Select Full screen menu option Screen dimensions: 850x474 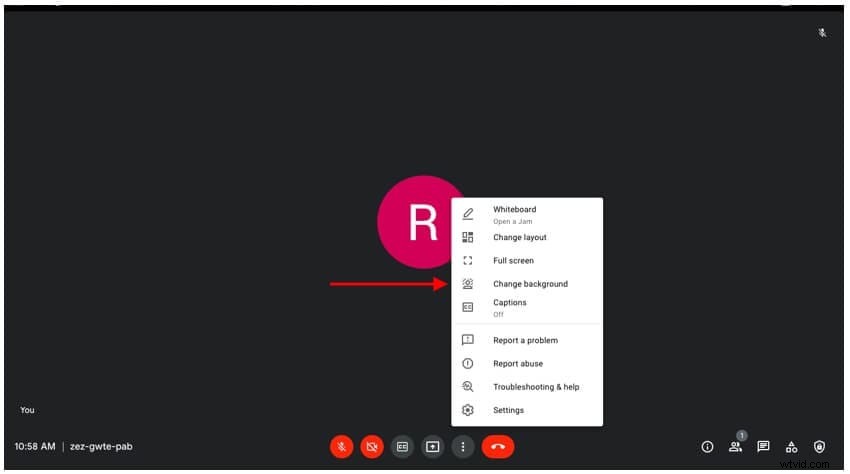click(x=527, y=261)
